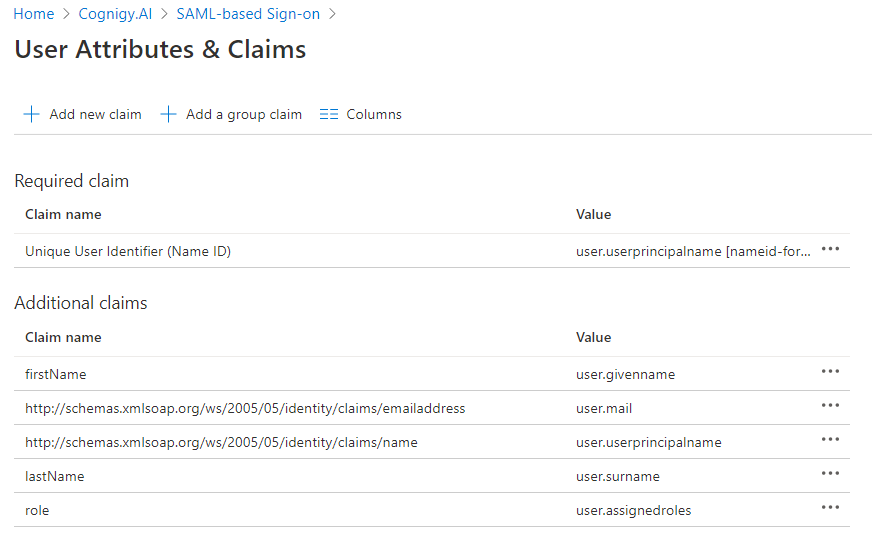The image size is (872, 540).
Task: Click Value header under Required claim
Action: click(593, 215)
